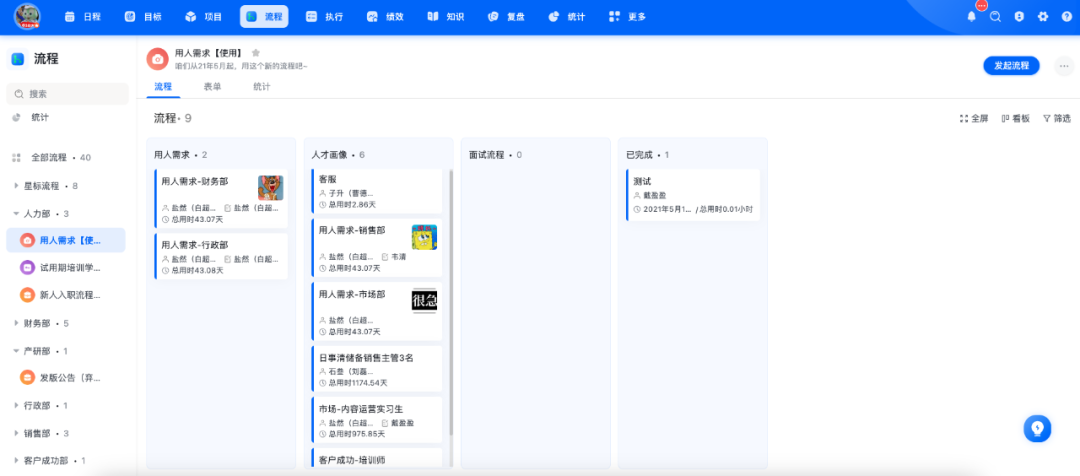Click the user avatar in top-left corner
The height and width of the screenshot is (476, 1080).
[x=28, y=17]
